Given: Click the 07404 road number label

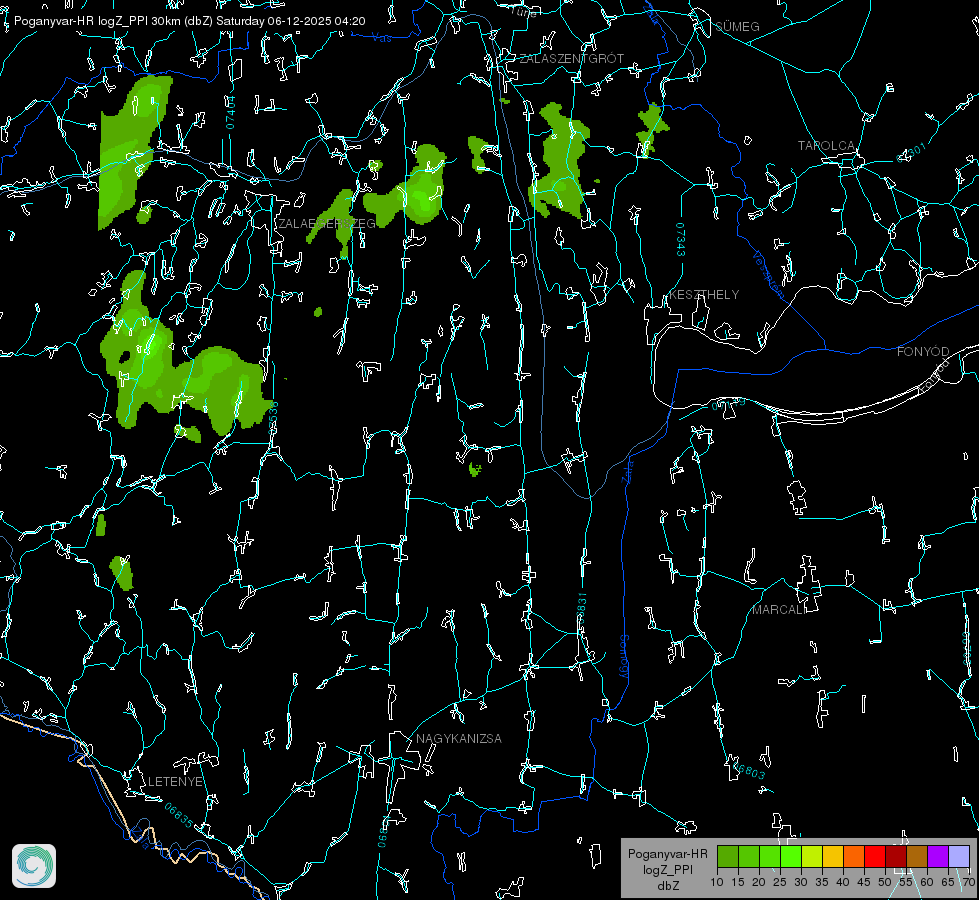Looking at the screenshot, I should point(230,113).
